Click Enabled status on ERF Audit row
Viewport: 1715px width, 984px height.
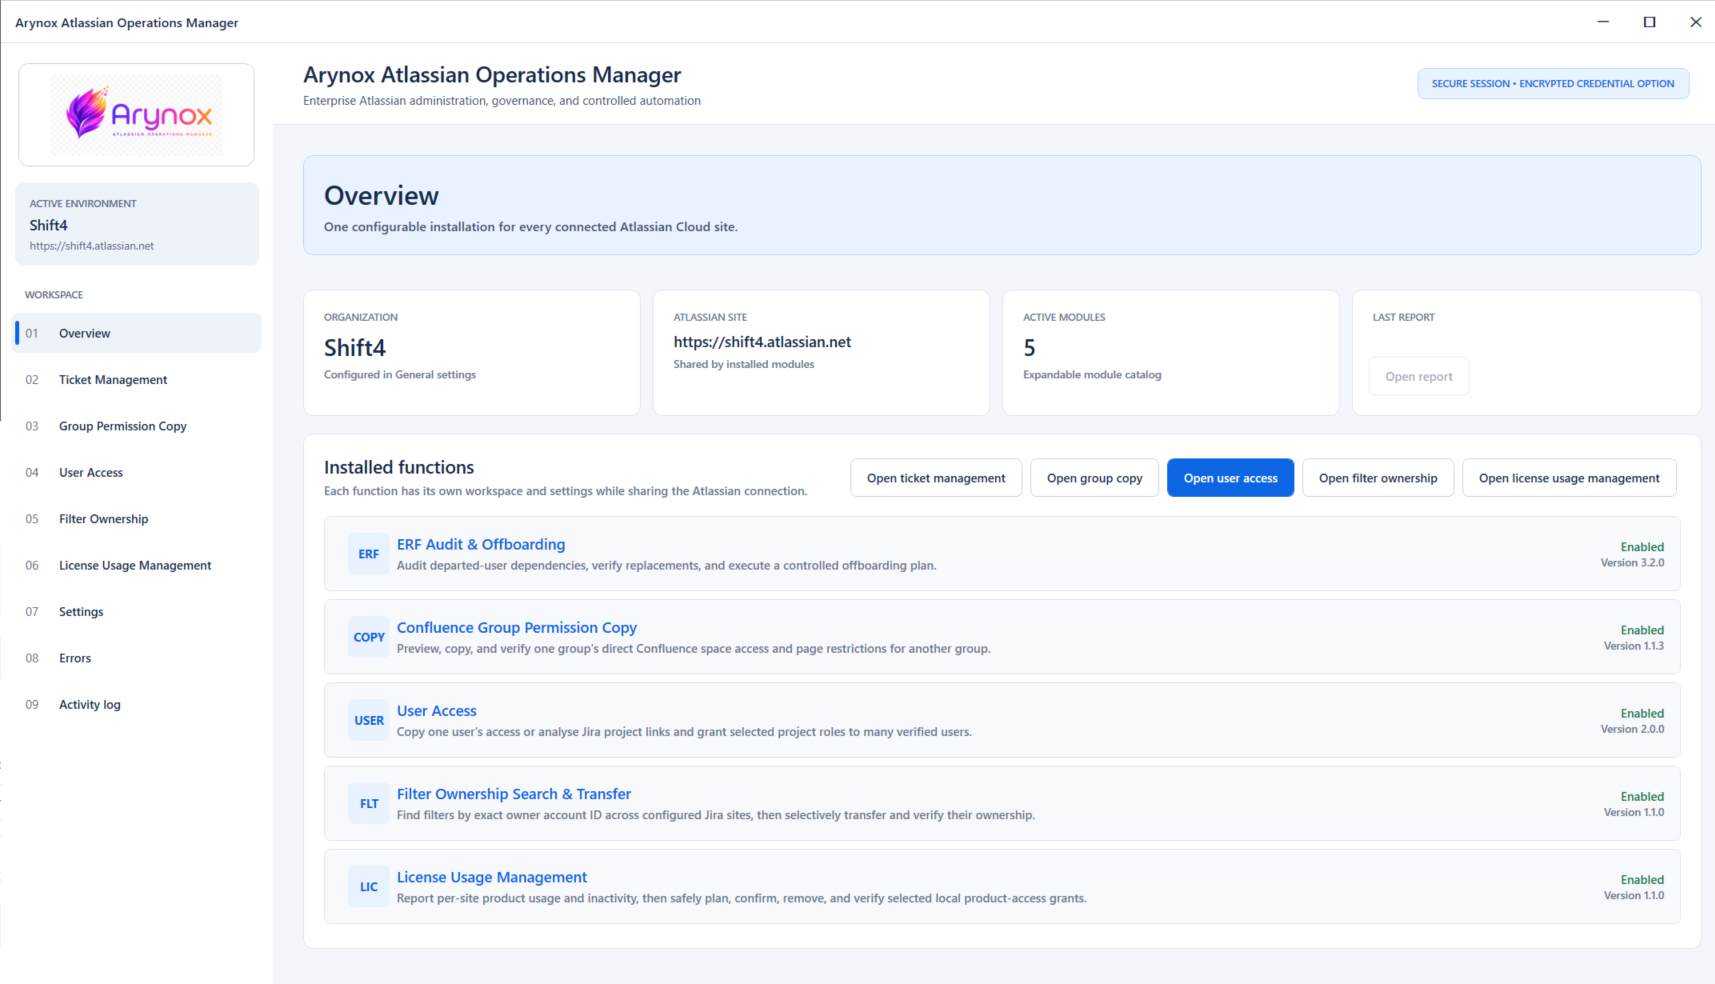click(x=1642, y=547)
